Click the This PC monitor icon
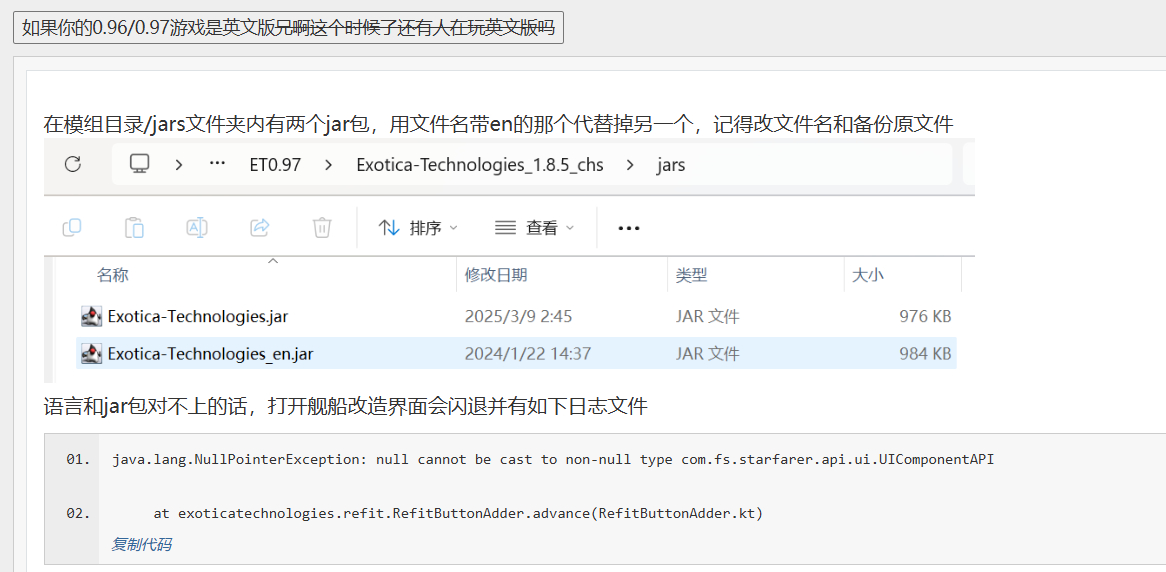The height and width of the screenshot is (572, 1166). coord(139,164)
